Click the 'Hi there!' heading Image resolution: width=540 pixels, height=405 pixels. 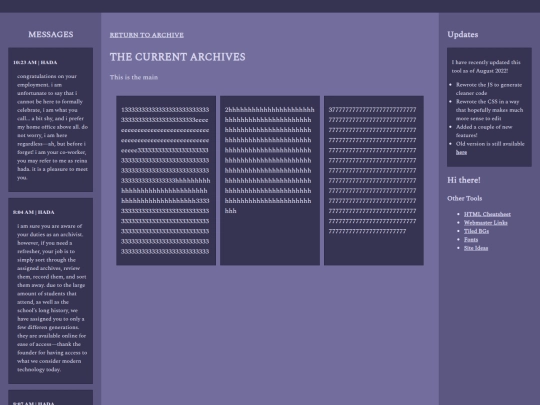click(464, 180)
